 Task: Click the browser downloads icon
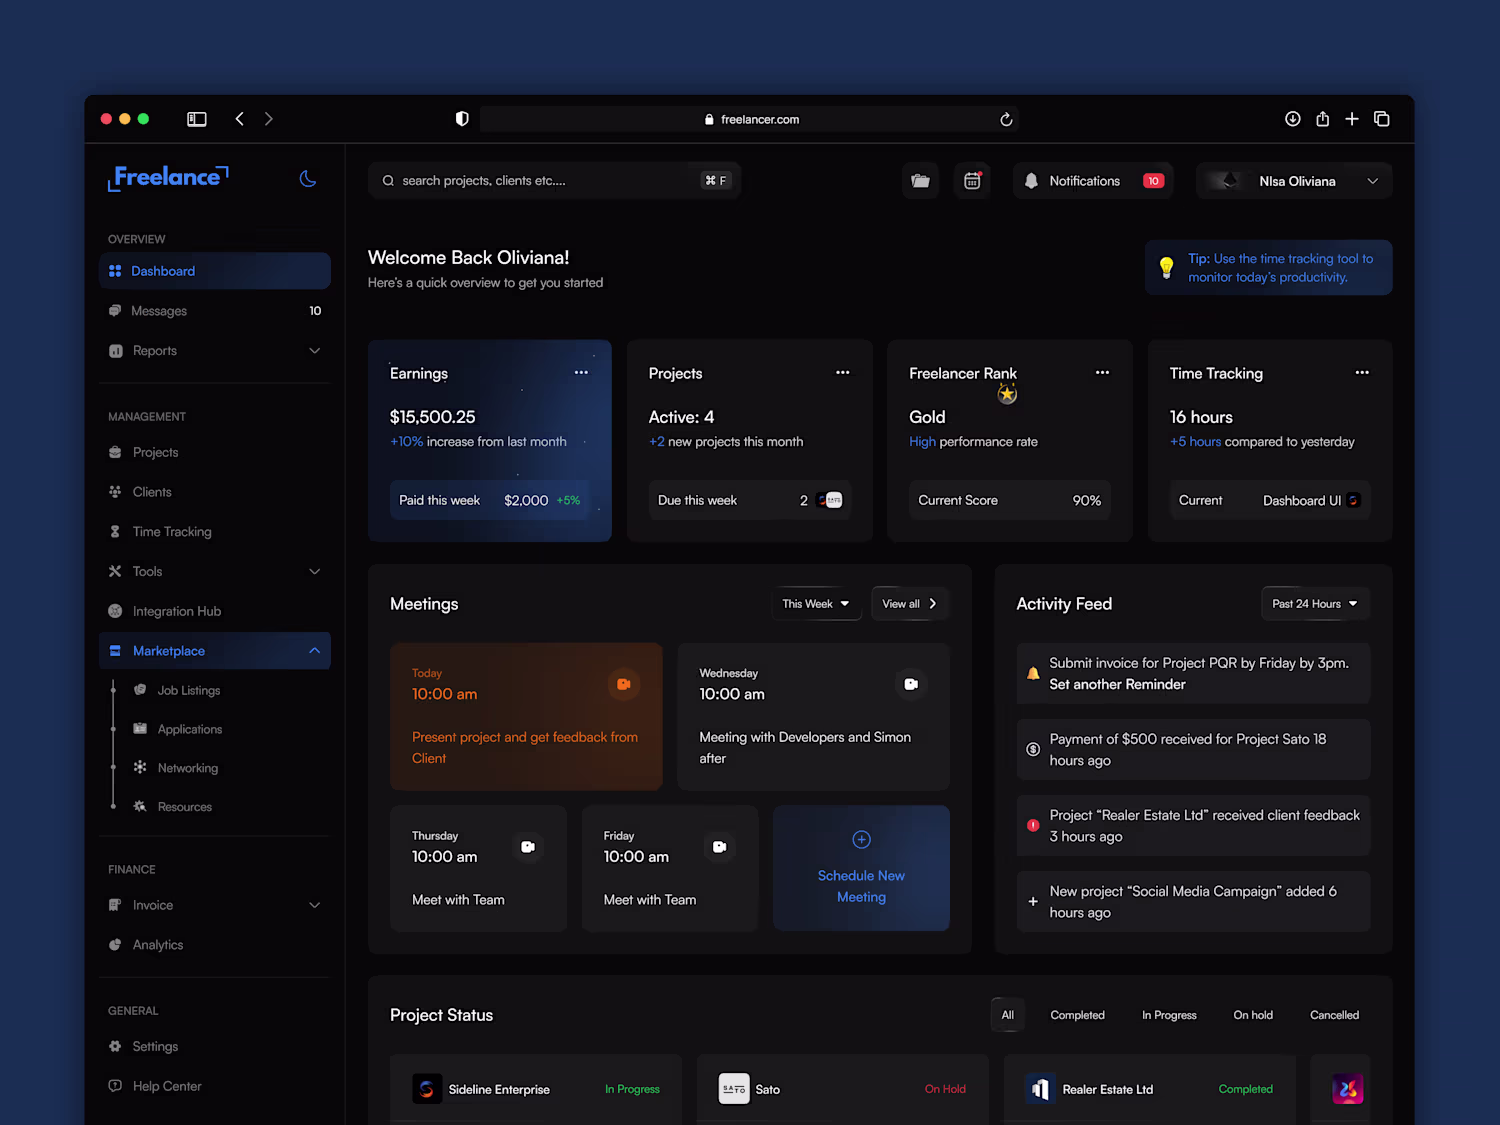tap(1293, 119)
